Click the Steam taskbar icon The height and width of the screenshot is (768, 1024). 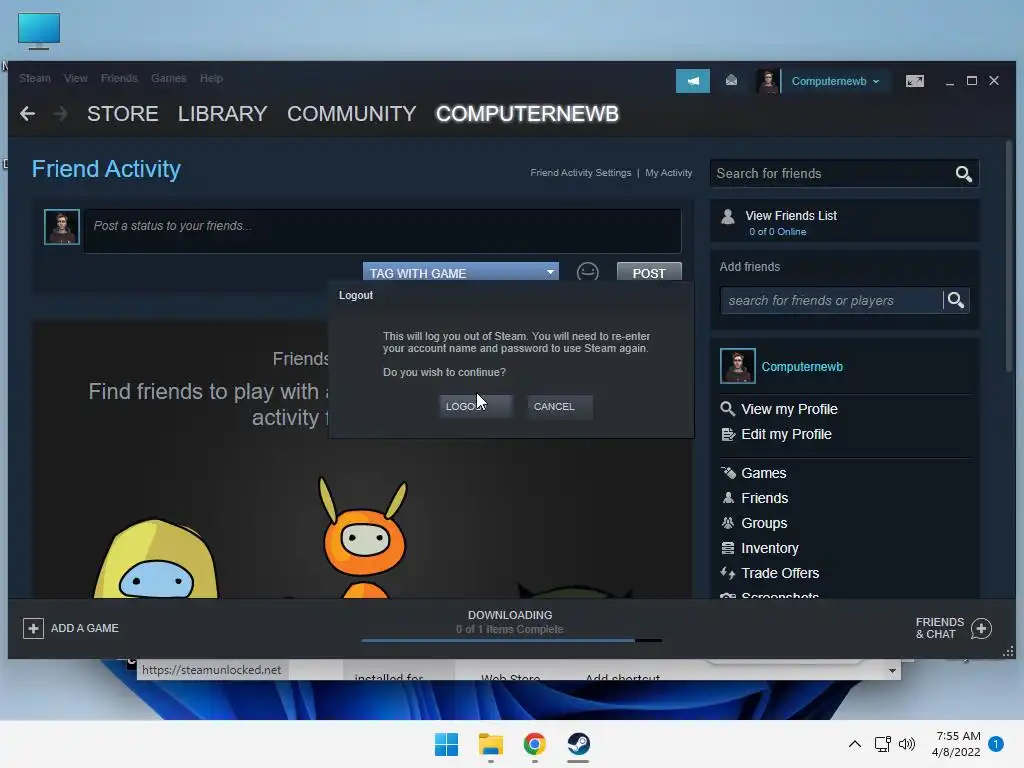pos(579,744)
